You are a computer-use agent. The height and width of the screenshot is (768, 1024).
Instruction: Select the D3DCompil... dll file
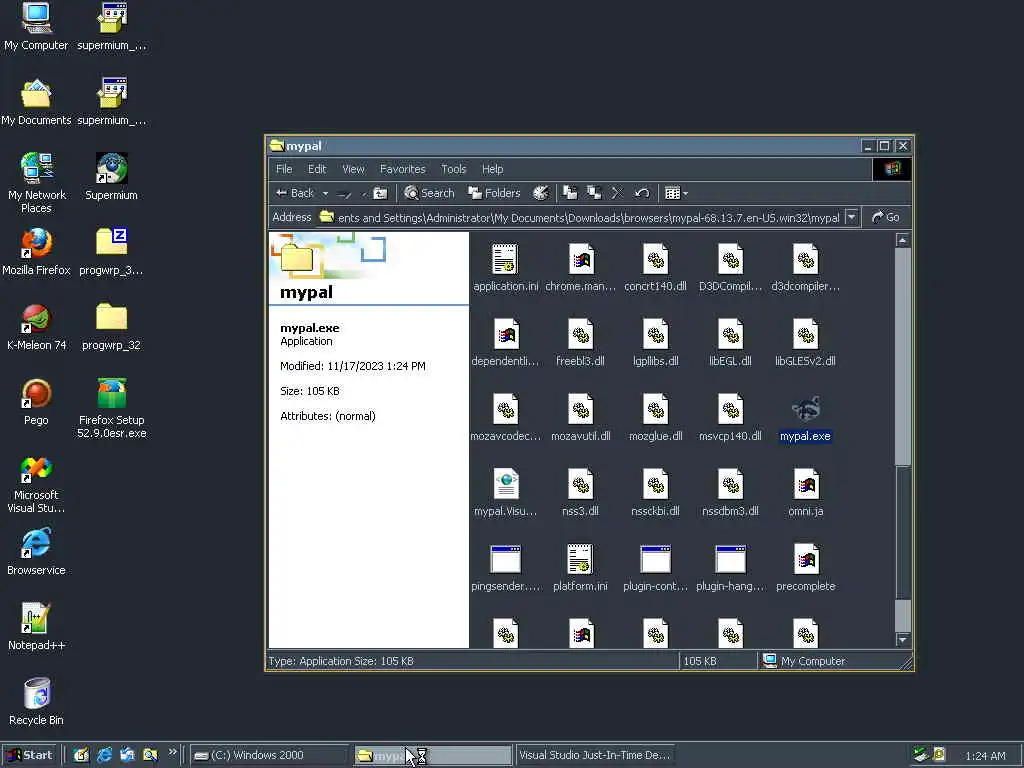click(x=730, y=268)
